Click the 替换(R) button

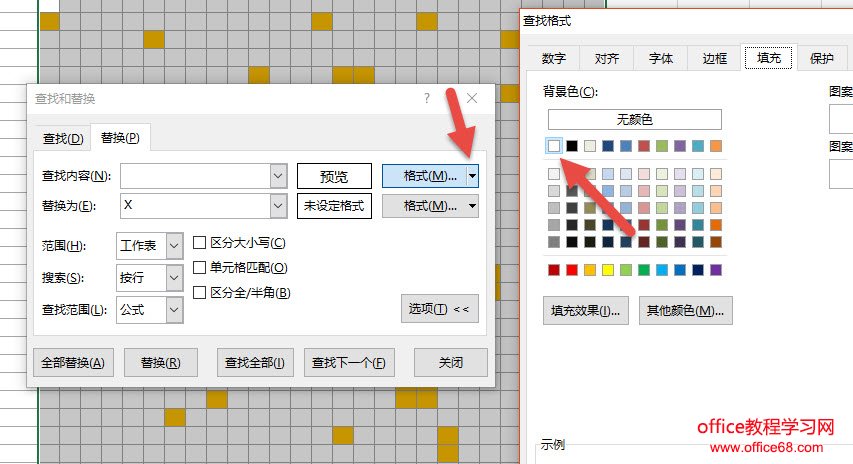[160, 362]
